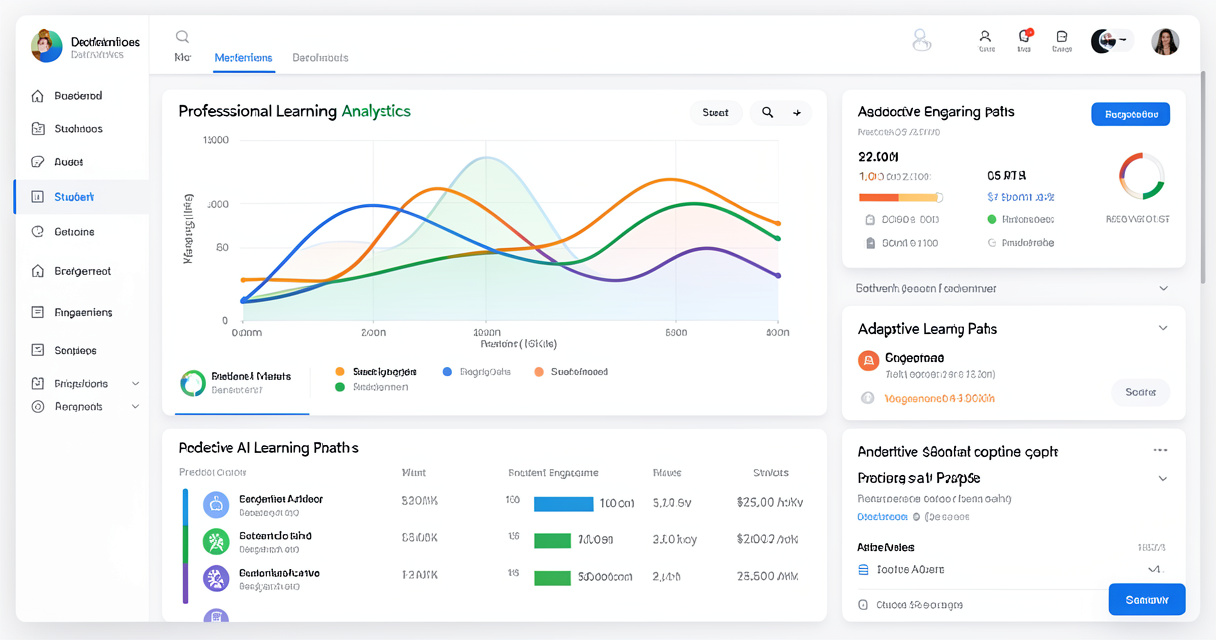The width and height of the screenshot is (1216, 640).
Task: Select the empty circle radio below the green one
Action: click(992, 242)
